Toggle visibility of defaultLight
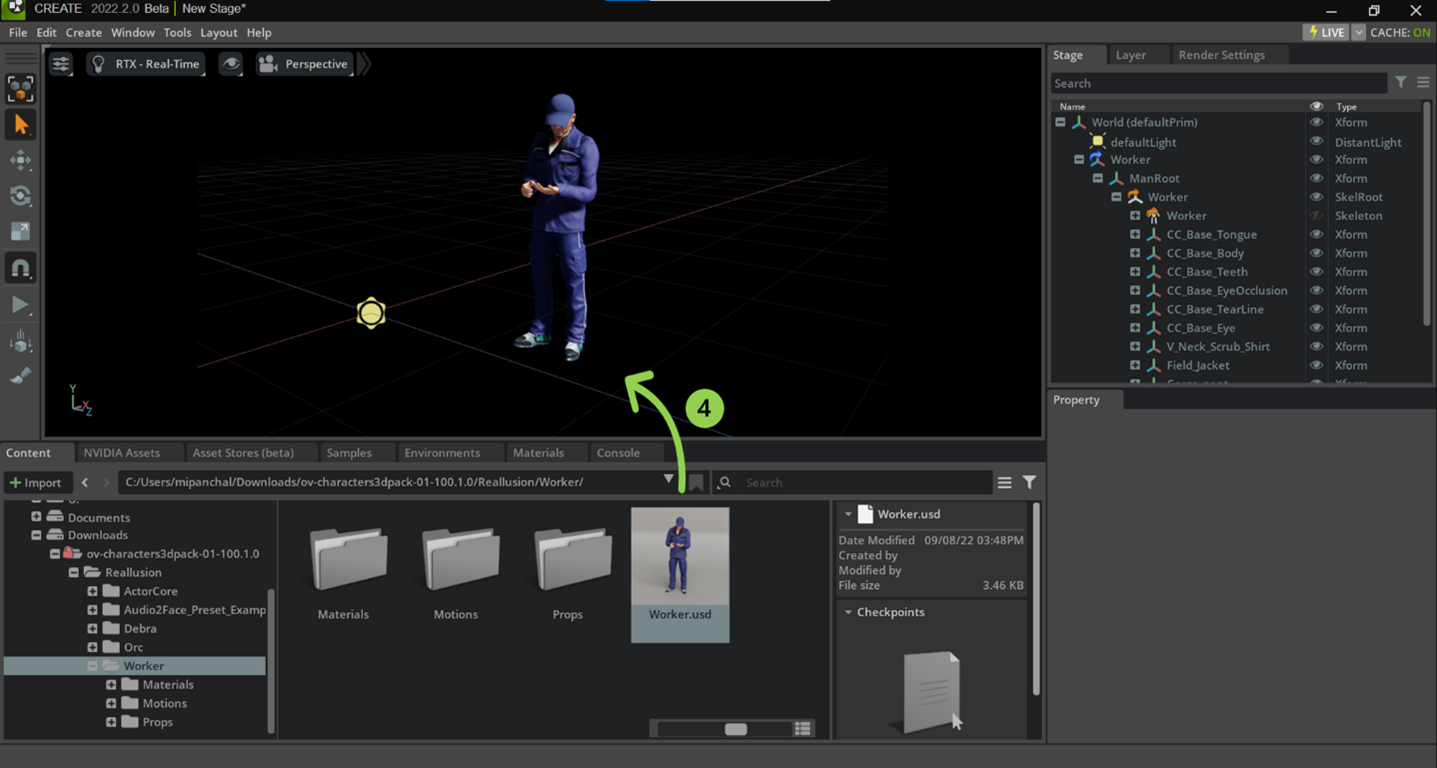This screenshot has height=768, width=1437. (x=1316, y=142)
